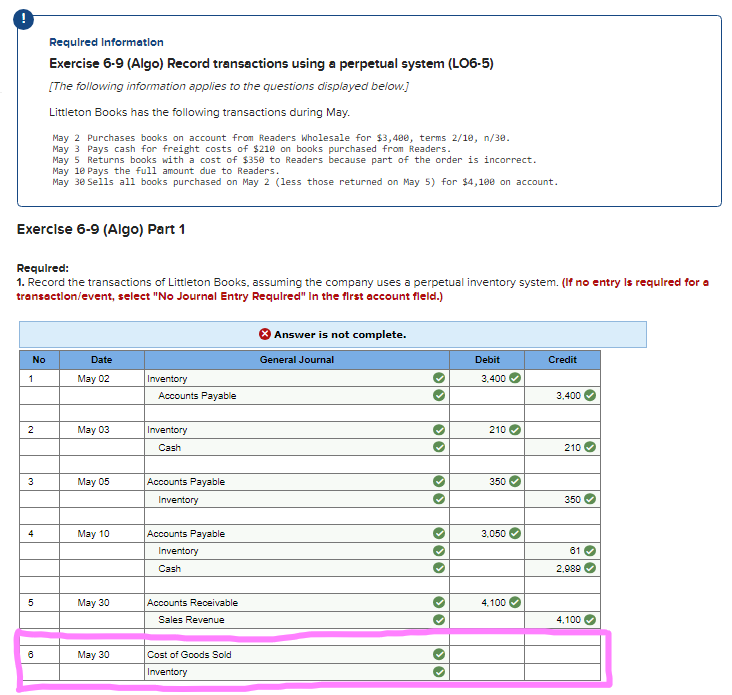Viewport: 732px width, 695px height.
Task: Click green check next to May 05 Inventory account
Action: 439,499
